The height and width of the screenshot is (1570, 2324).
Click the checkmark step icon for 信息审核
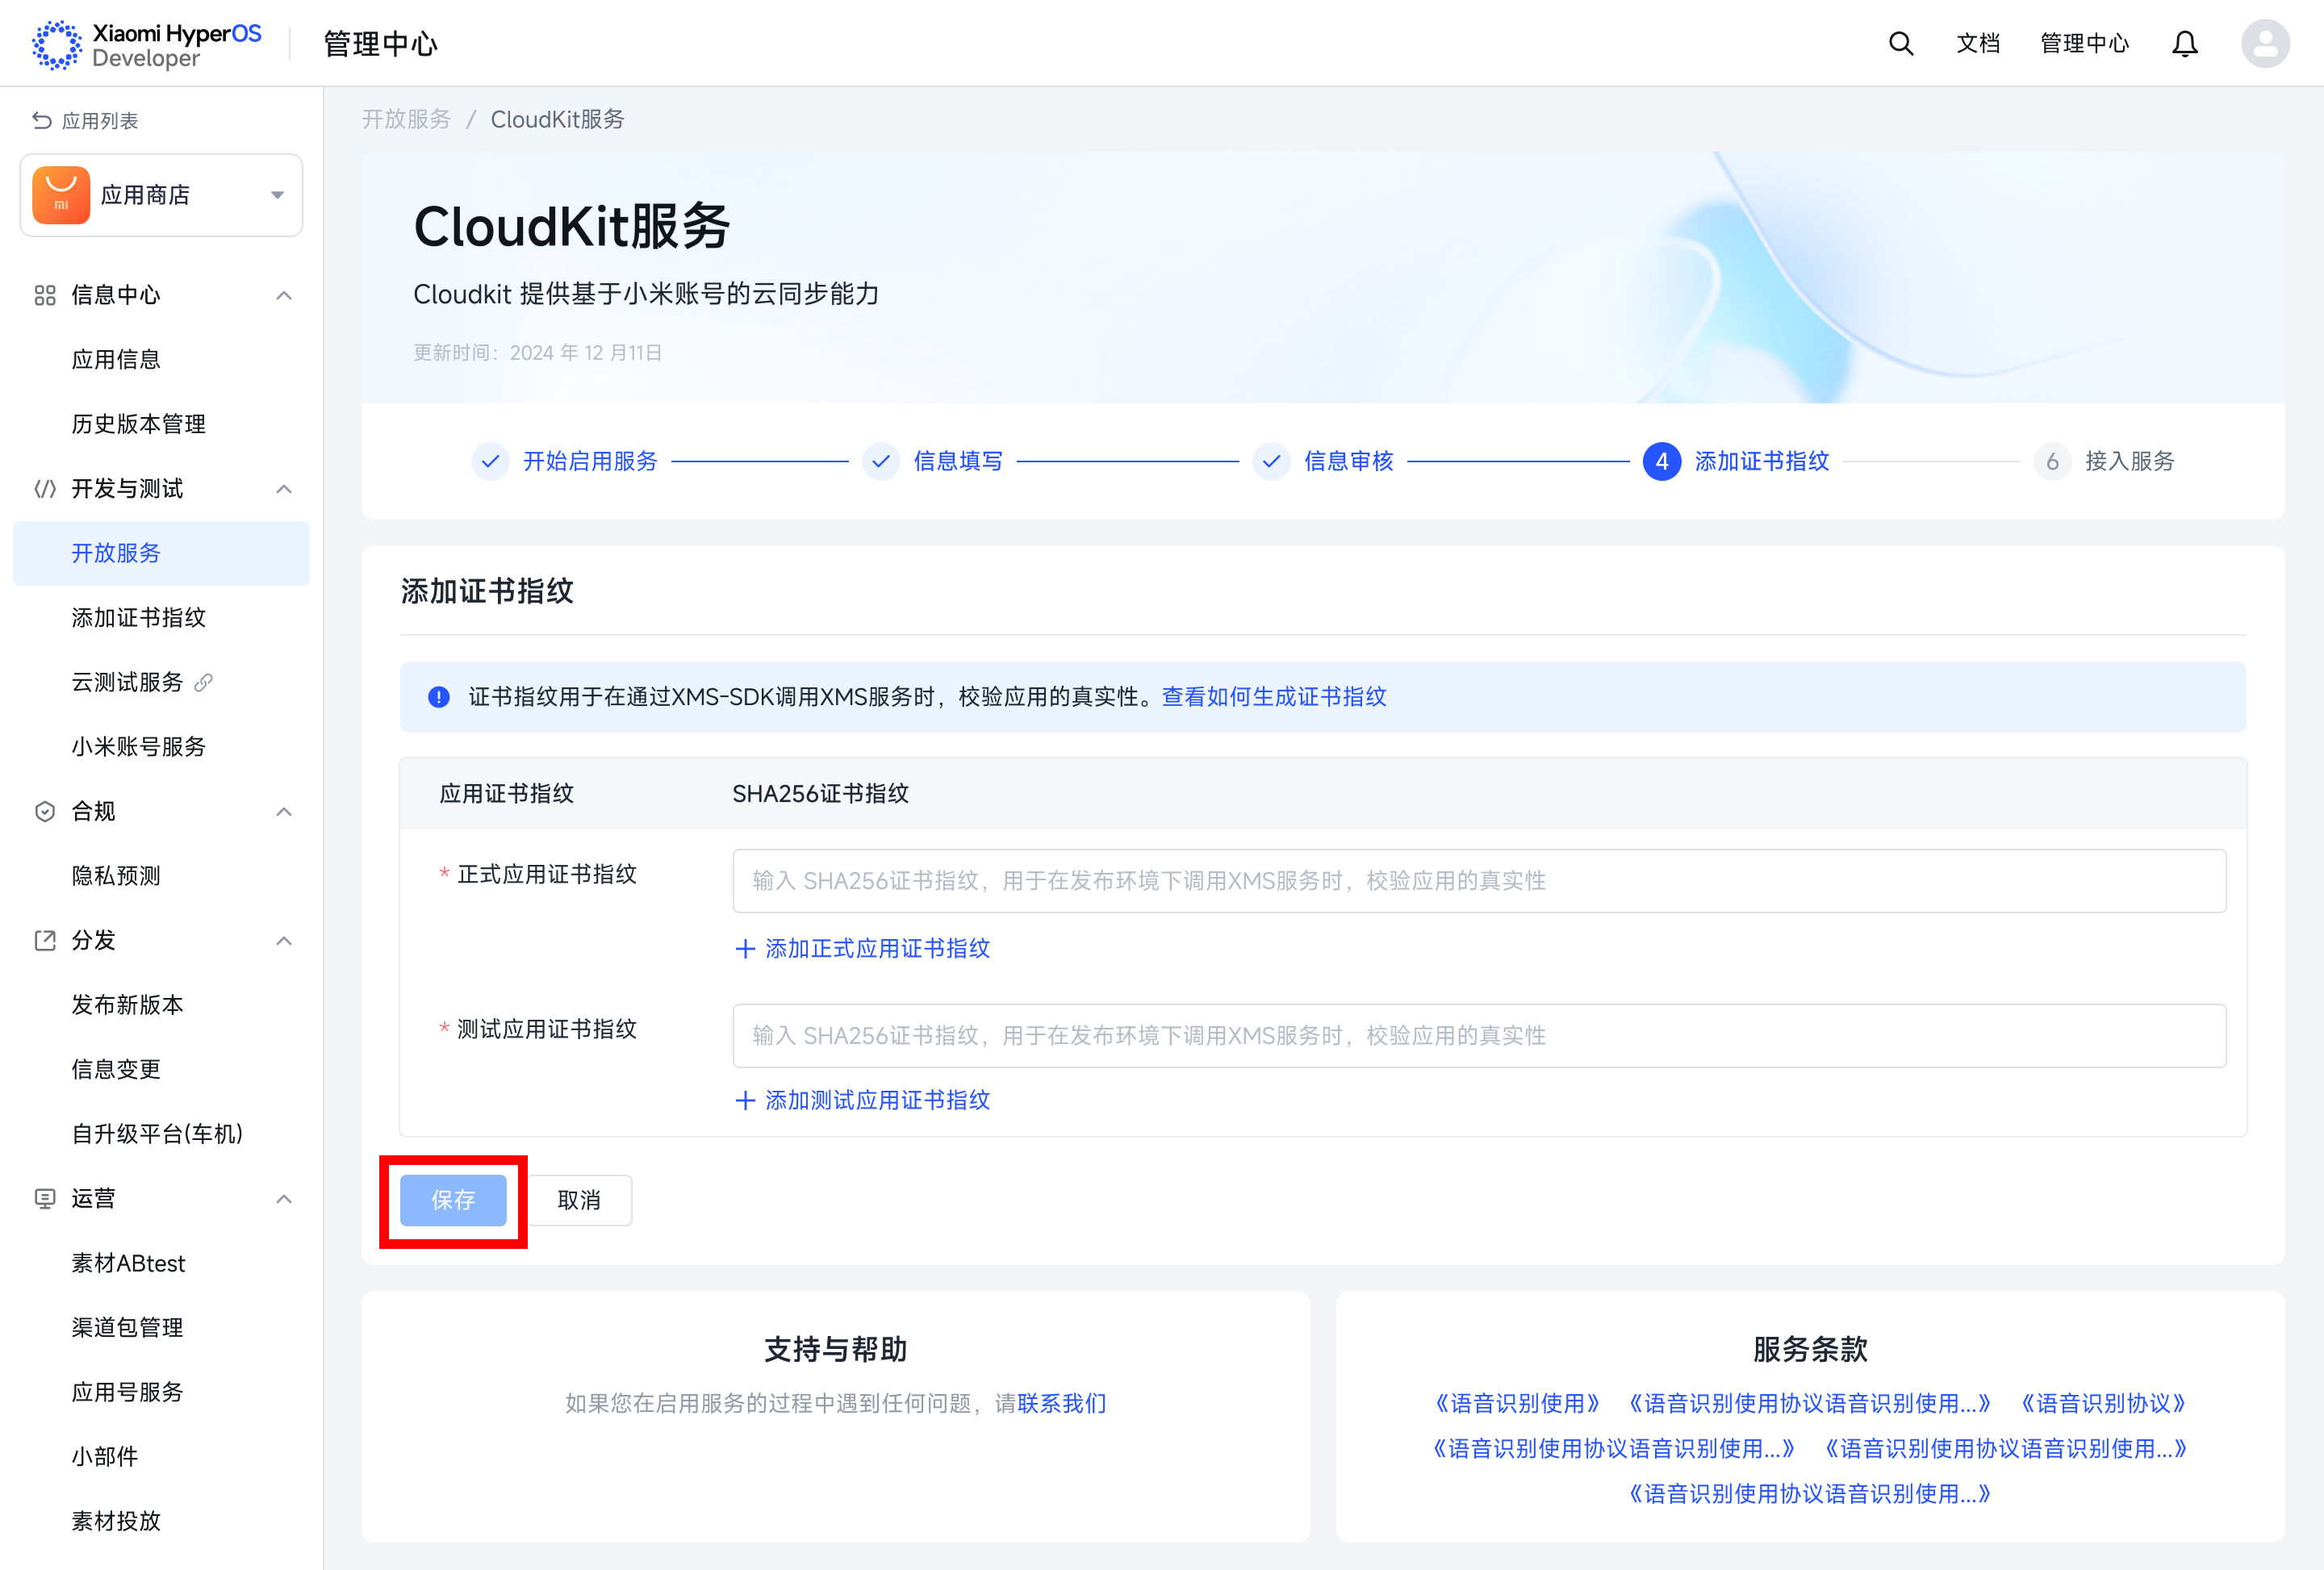[x=1271, y=461]
